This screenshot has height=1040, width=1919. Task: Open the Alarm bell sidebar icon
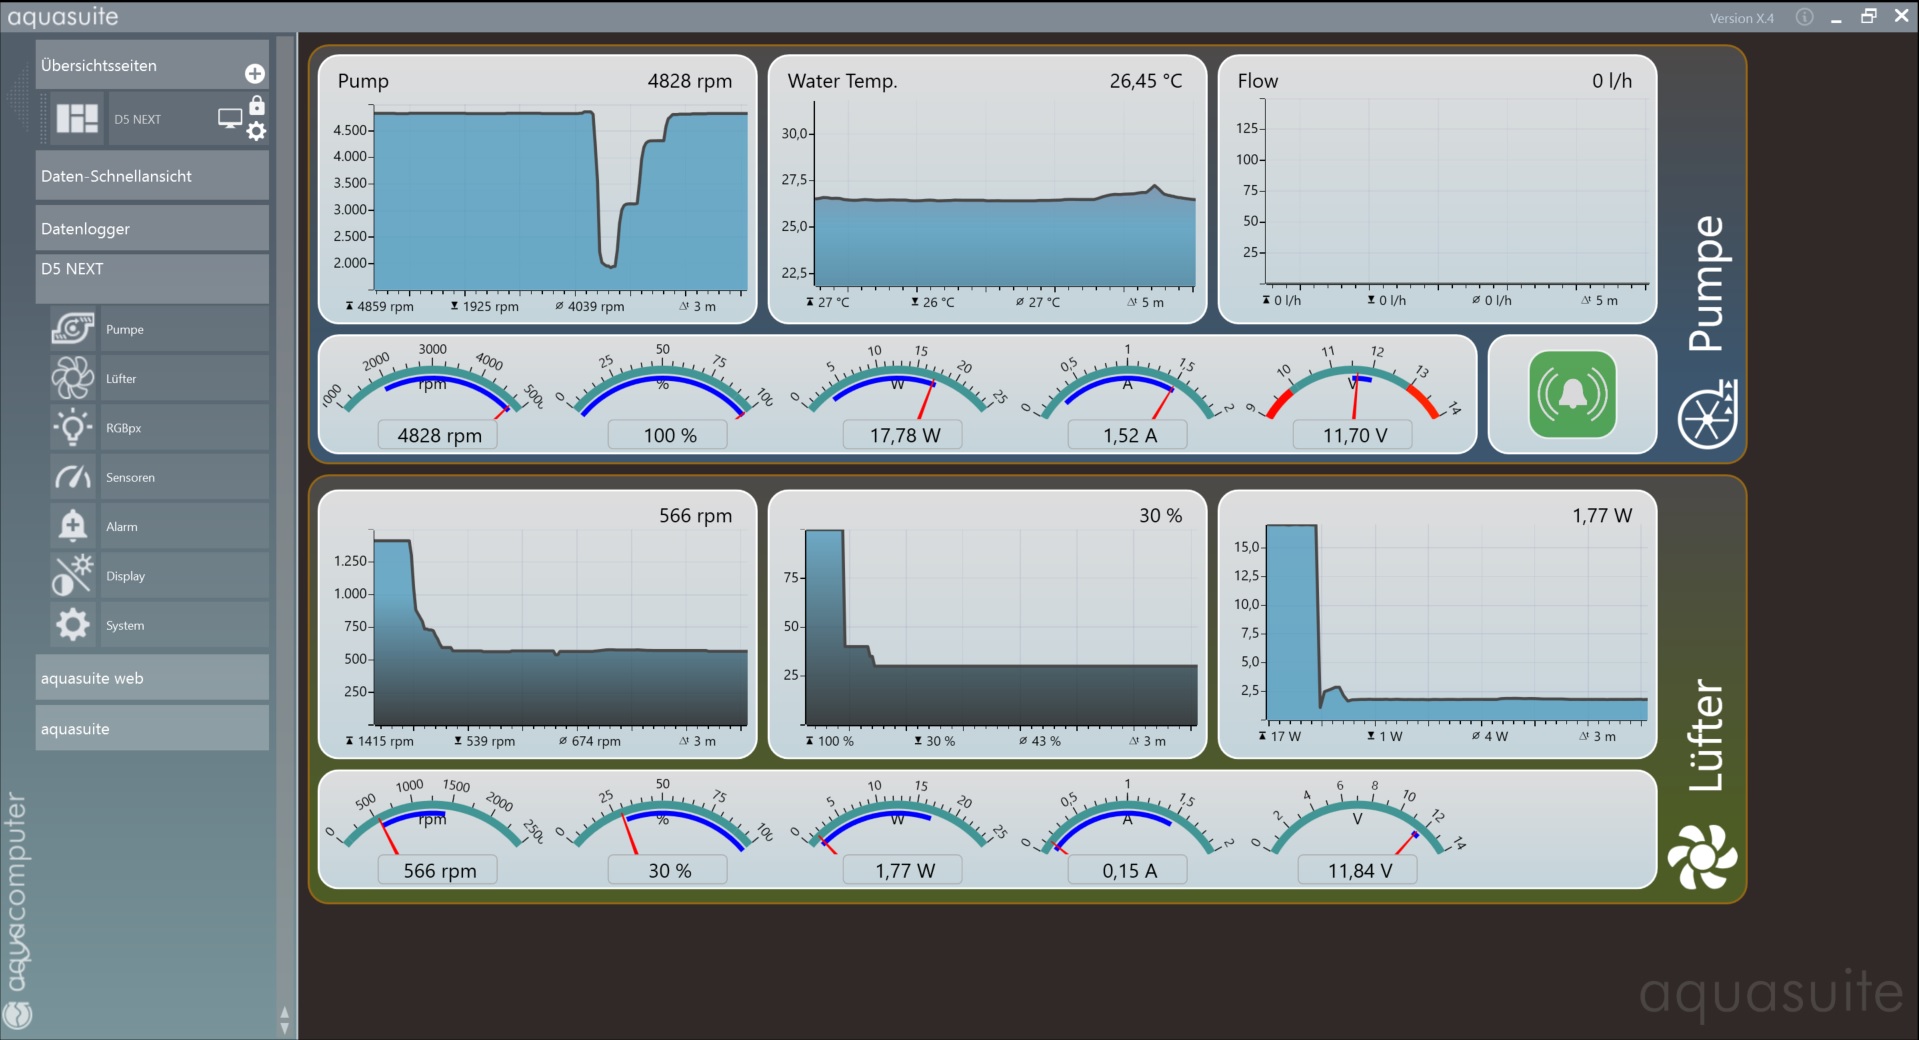[x=73, y=526]
